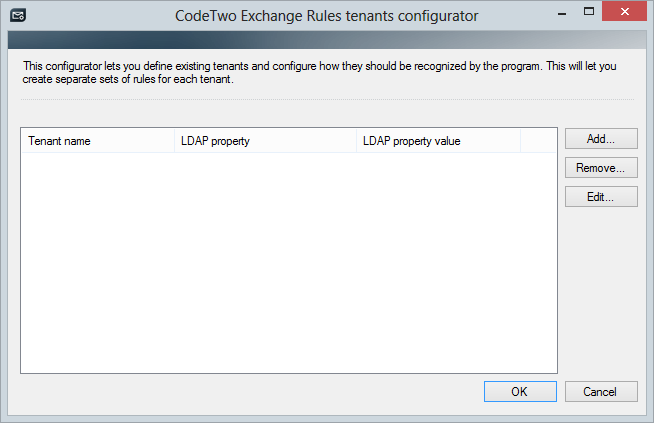Viewport: 654px width, 423px height.
Task: Confirm settings with the OK button
Action: click(520, 391)
